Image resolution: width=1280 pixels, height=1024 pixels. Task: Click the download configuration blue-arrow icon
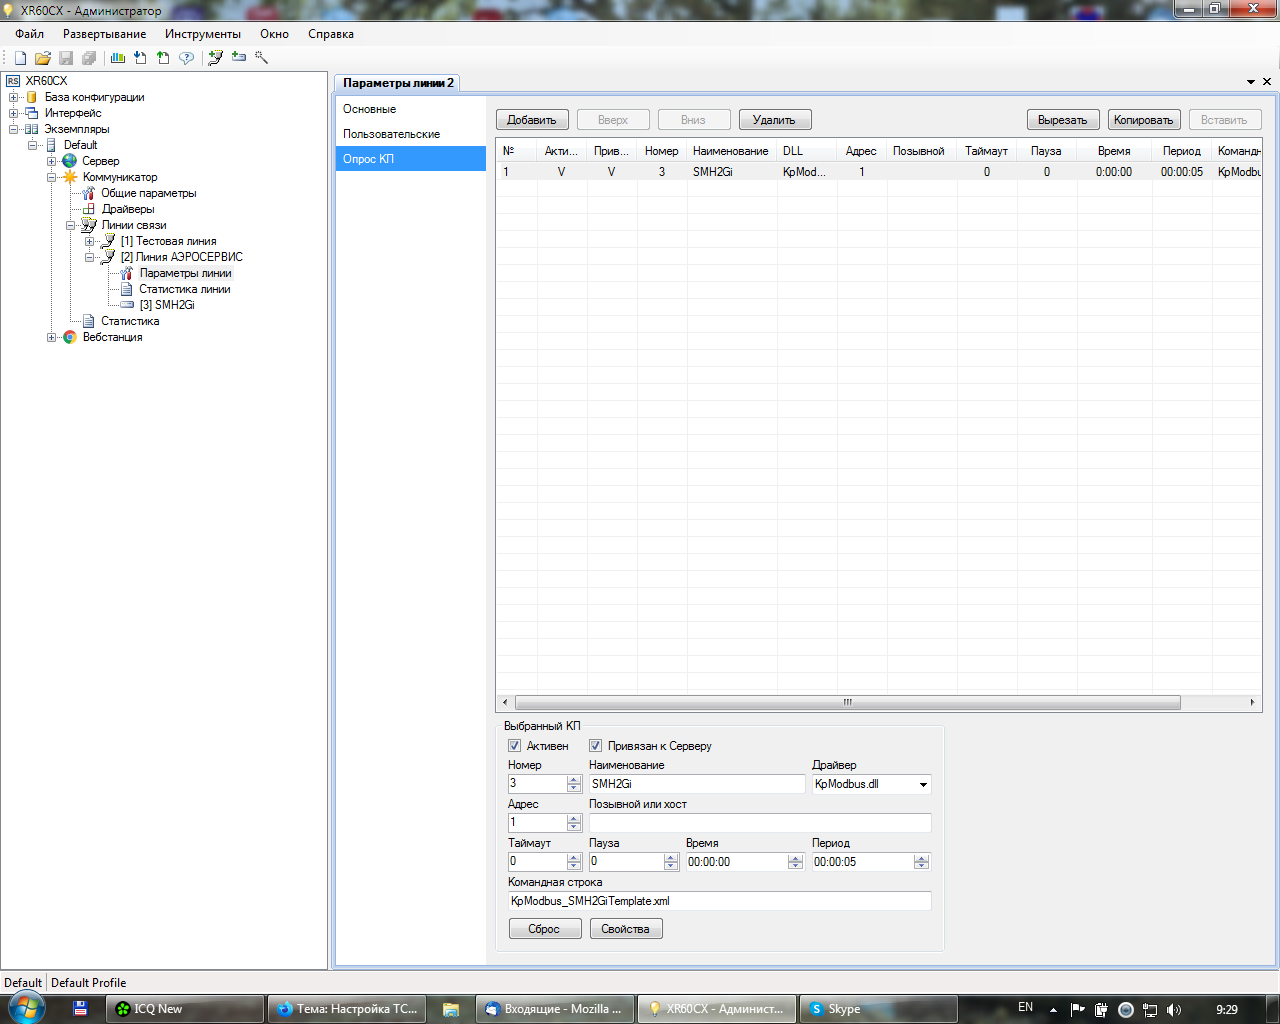pos(140,58)
